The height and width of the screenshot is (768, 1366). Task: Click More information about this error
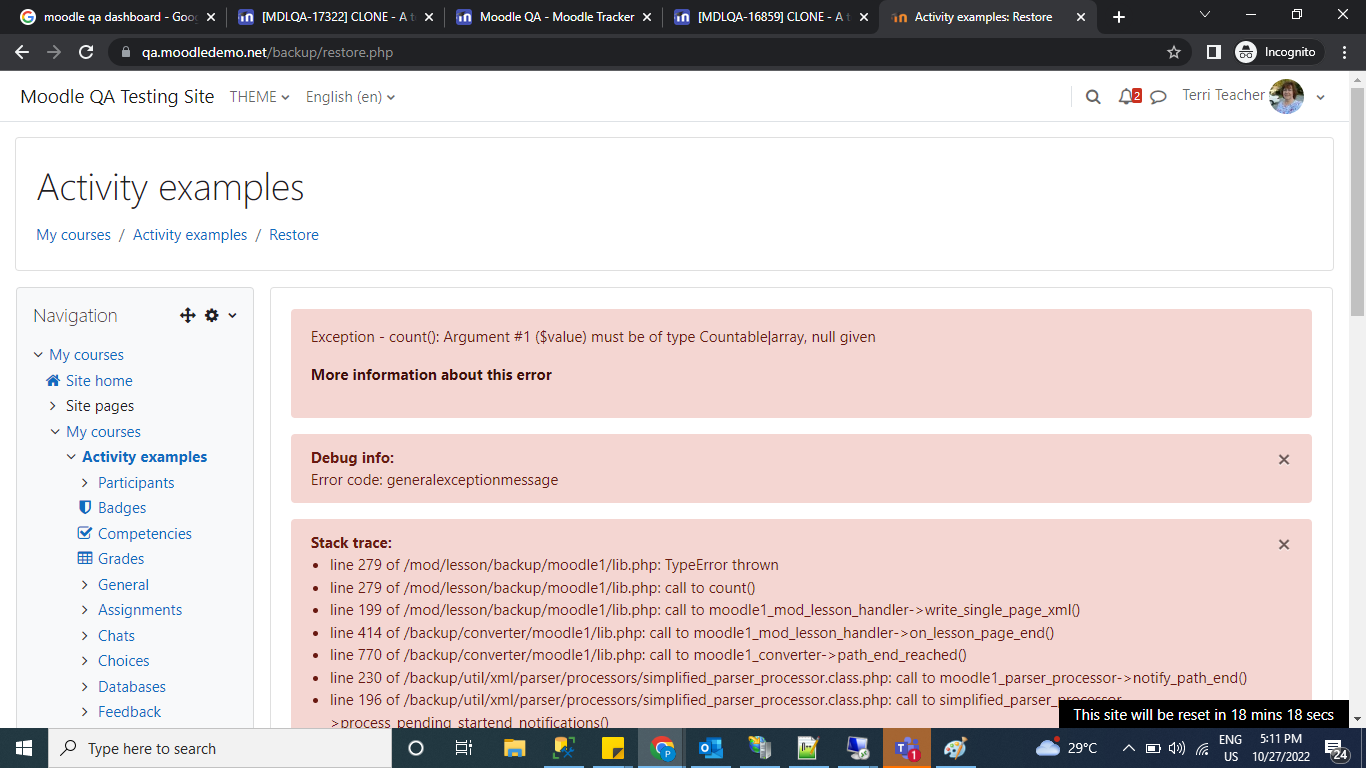point(431,375)
